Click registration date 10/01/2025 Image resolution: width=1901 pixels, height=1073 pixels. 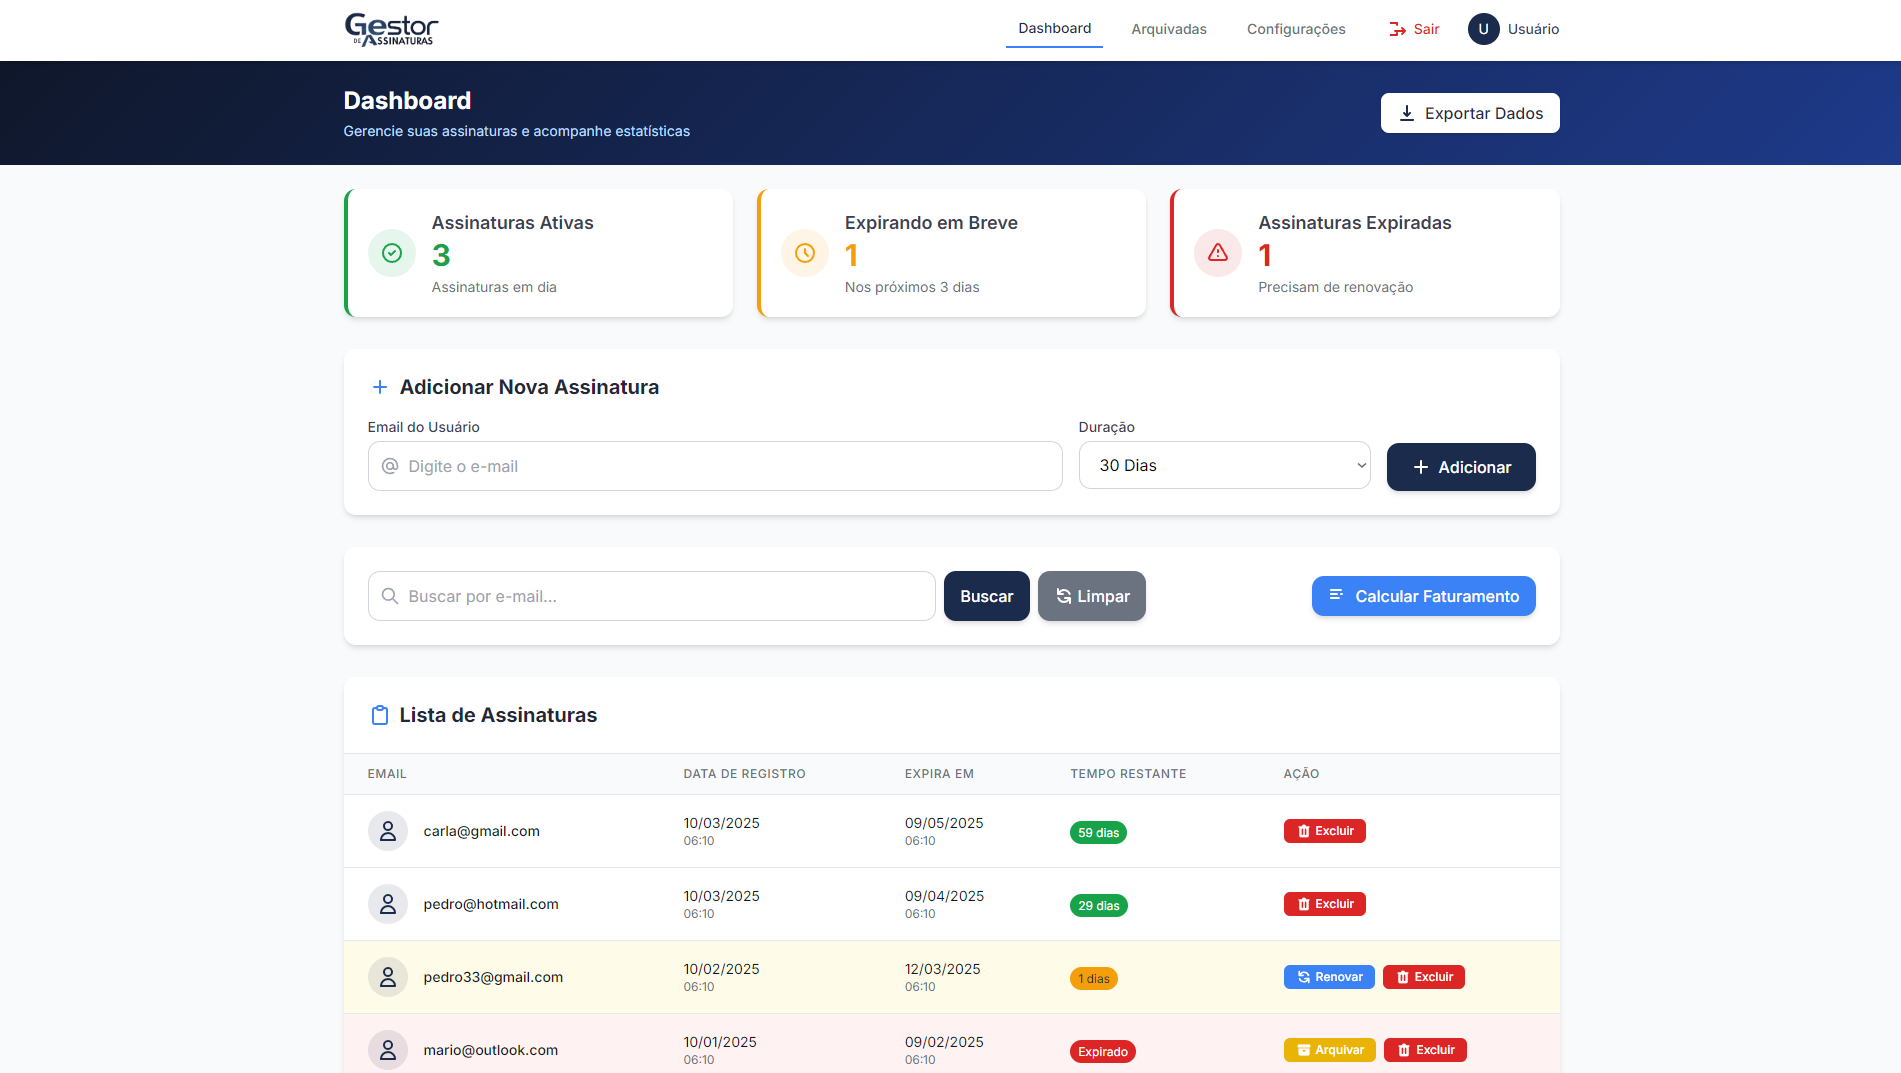click(x=720, y=1042)
